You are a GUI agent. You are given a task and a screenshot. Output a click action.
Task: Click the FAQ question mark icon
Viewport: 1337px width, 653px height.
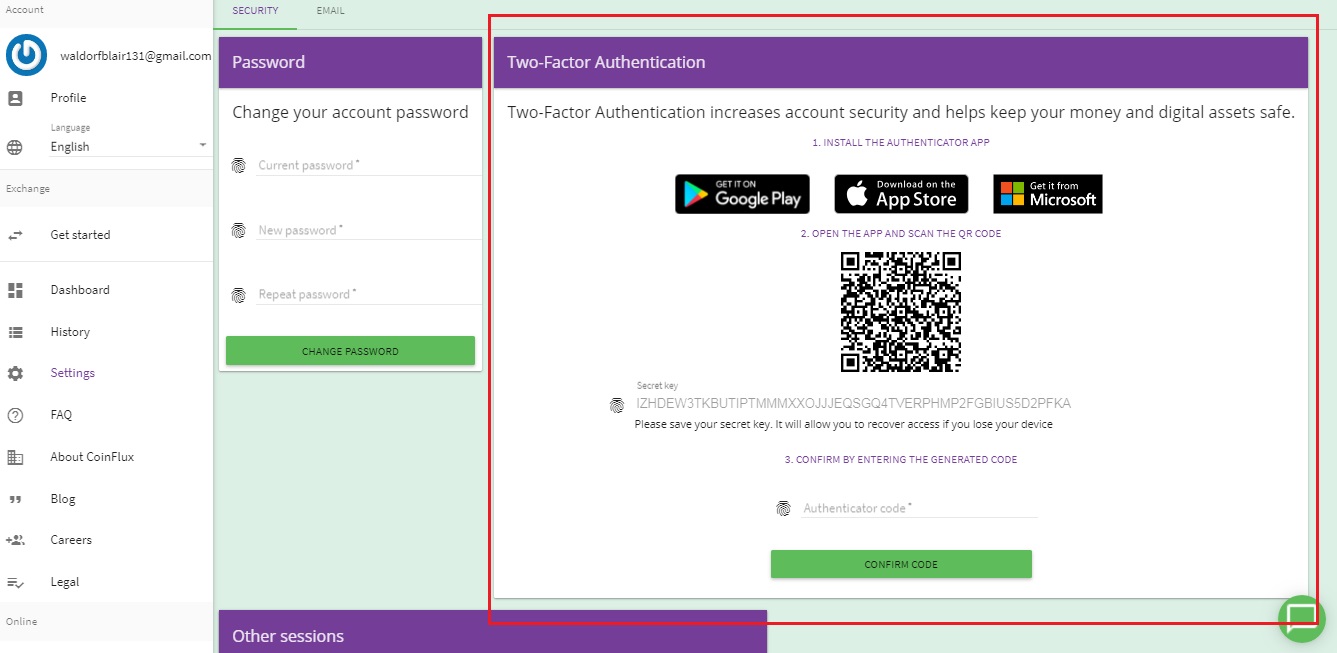pos(15,415)
